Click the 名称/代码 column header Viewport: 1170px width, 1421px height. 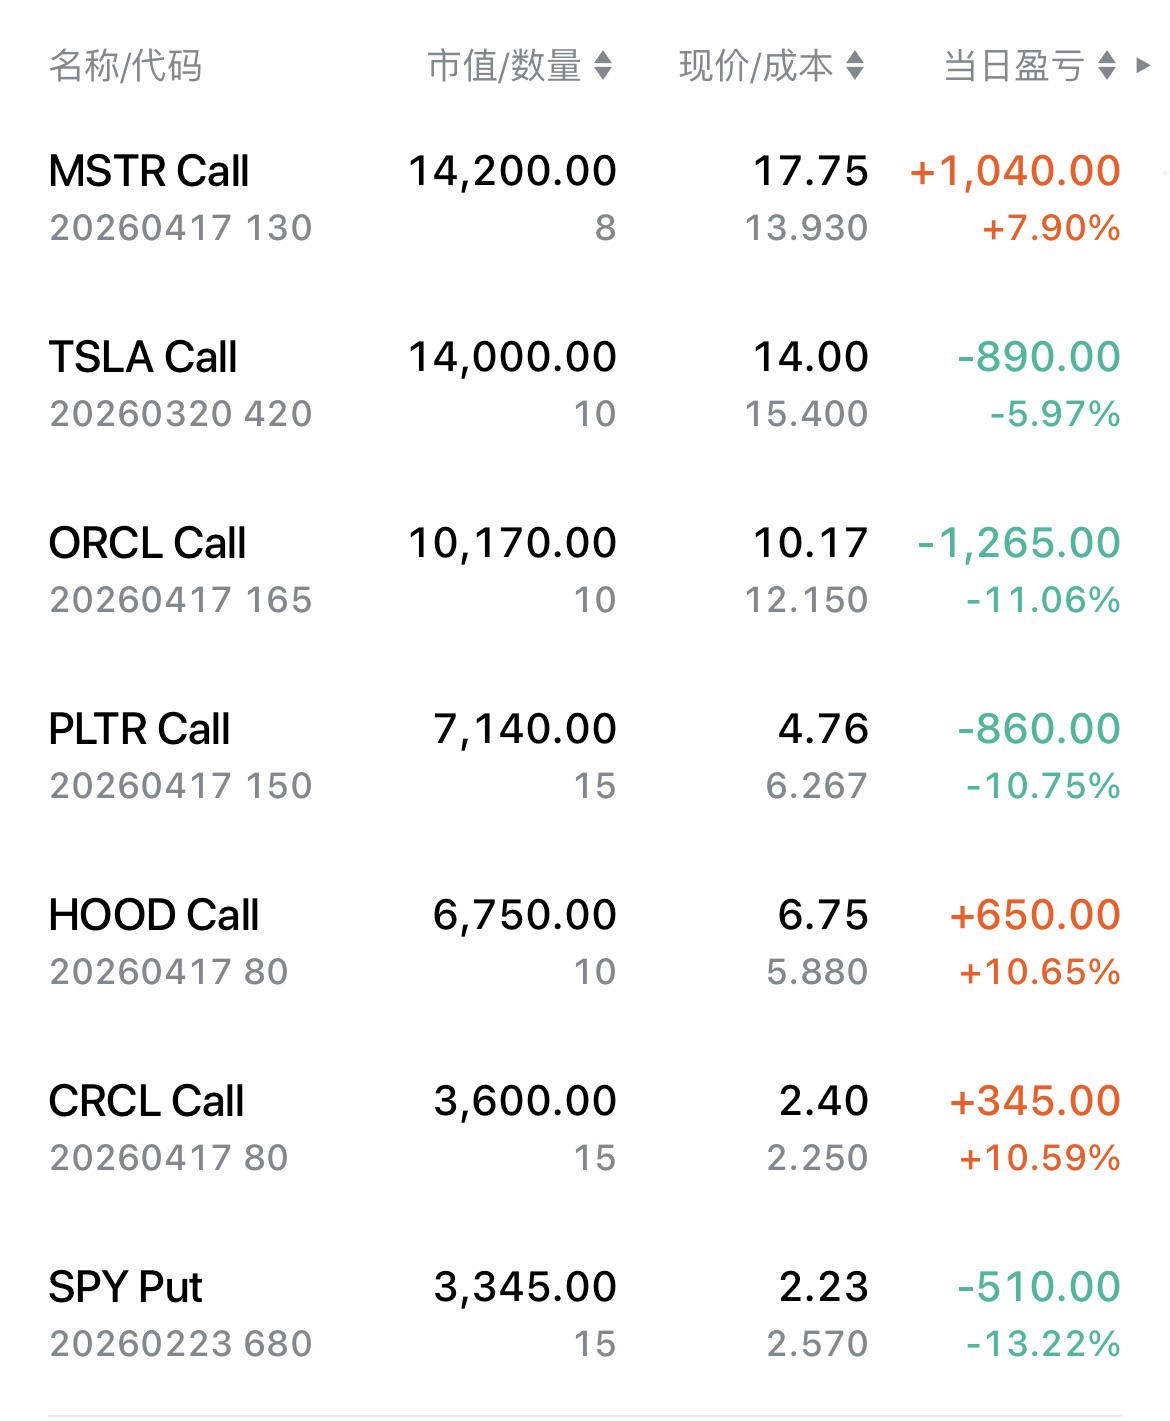(126, 66)
